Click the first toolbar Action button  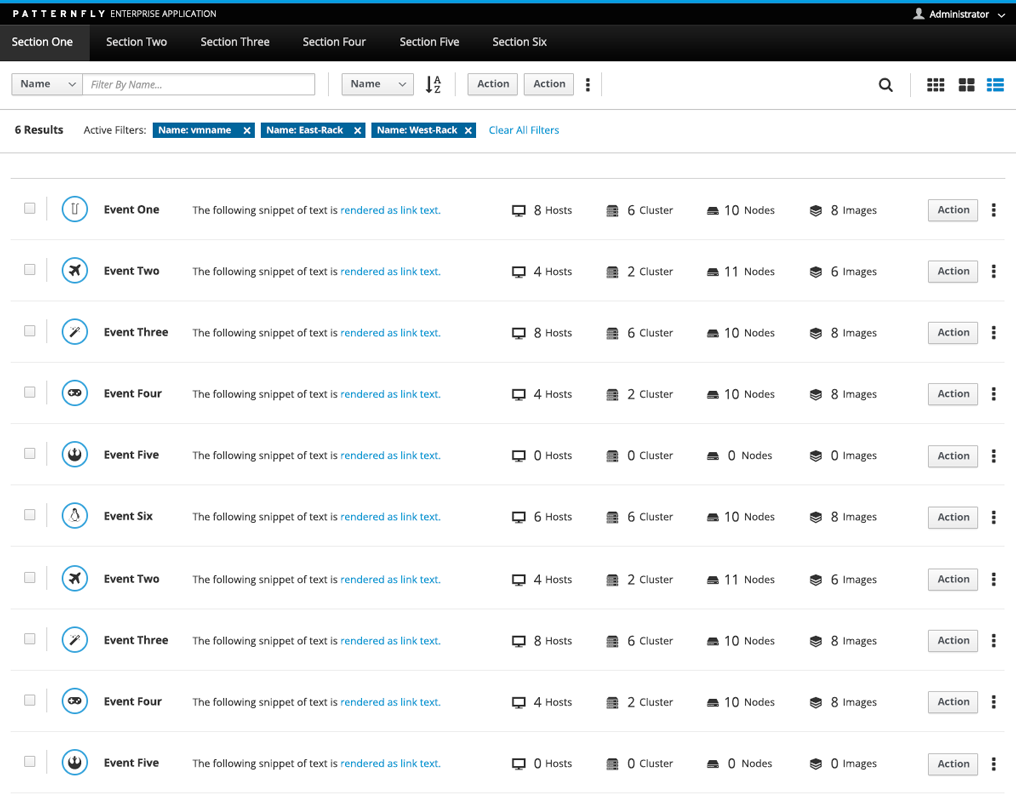[492, 84]
